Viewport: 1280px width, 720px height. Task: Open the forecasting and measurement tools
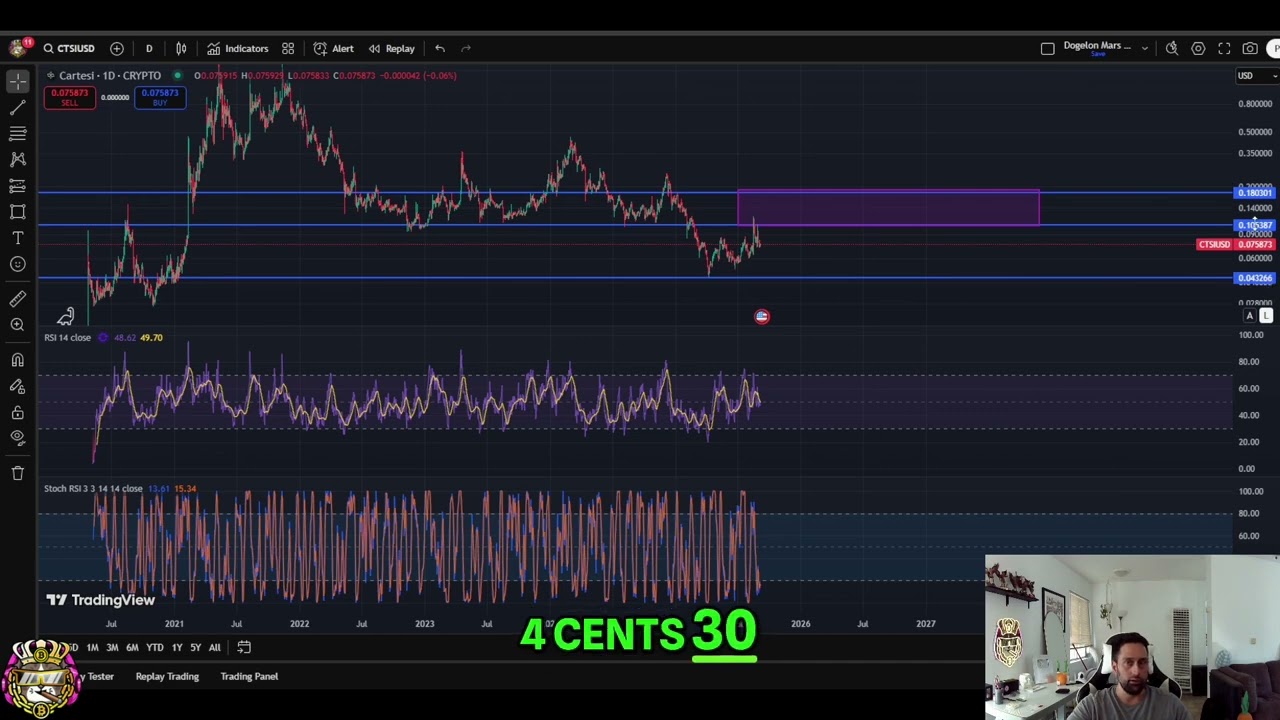tap(18, 186)
